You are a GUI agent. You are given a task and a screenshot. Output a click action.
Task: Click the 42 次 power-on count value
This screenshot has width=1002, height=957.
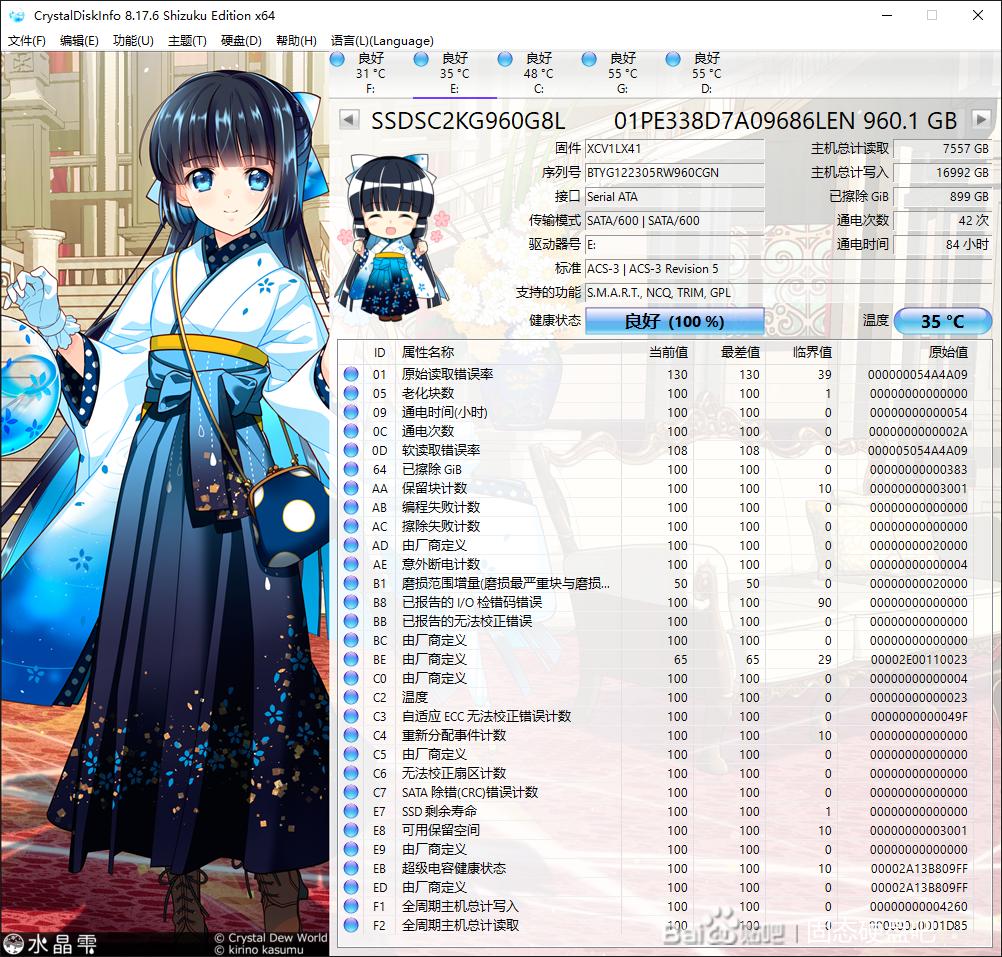point(942,220)
